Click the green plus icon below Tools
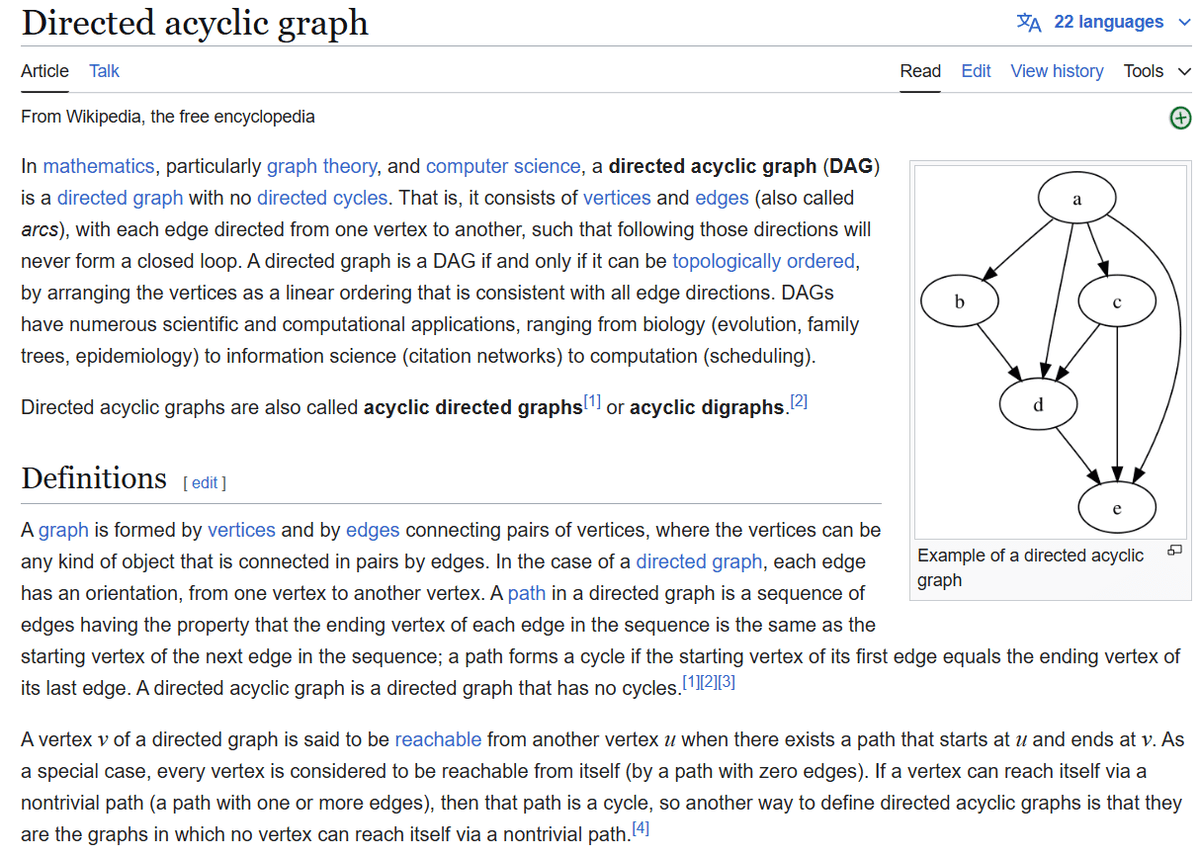Screen dimensions: 1200x857 coord(1180,118)
